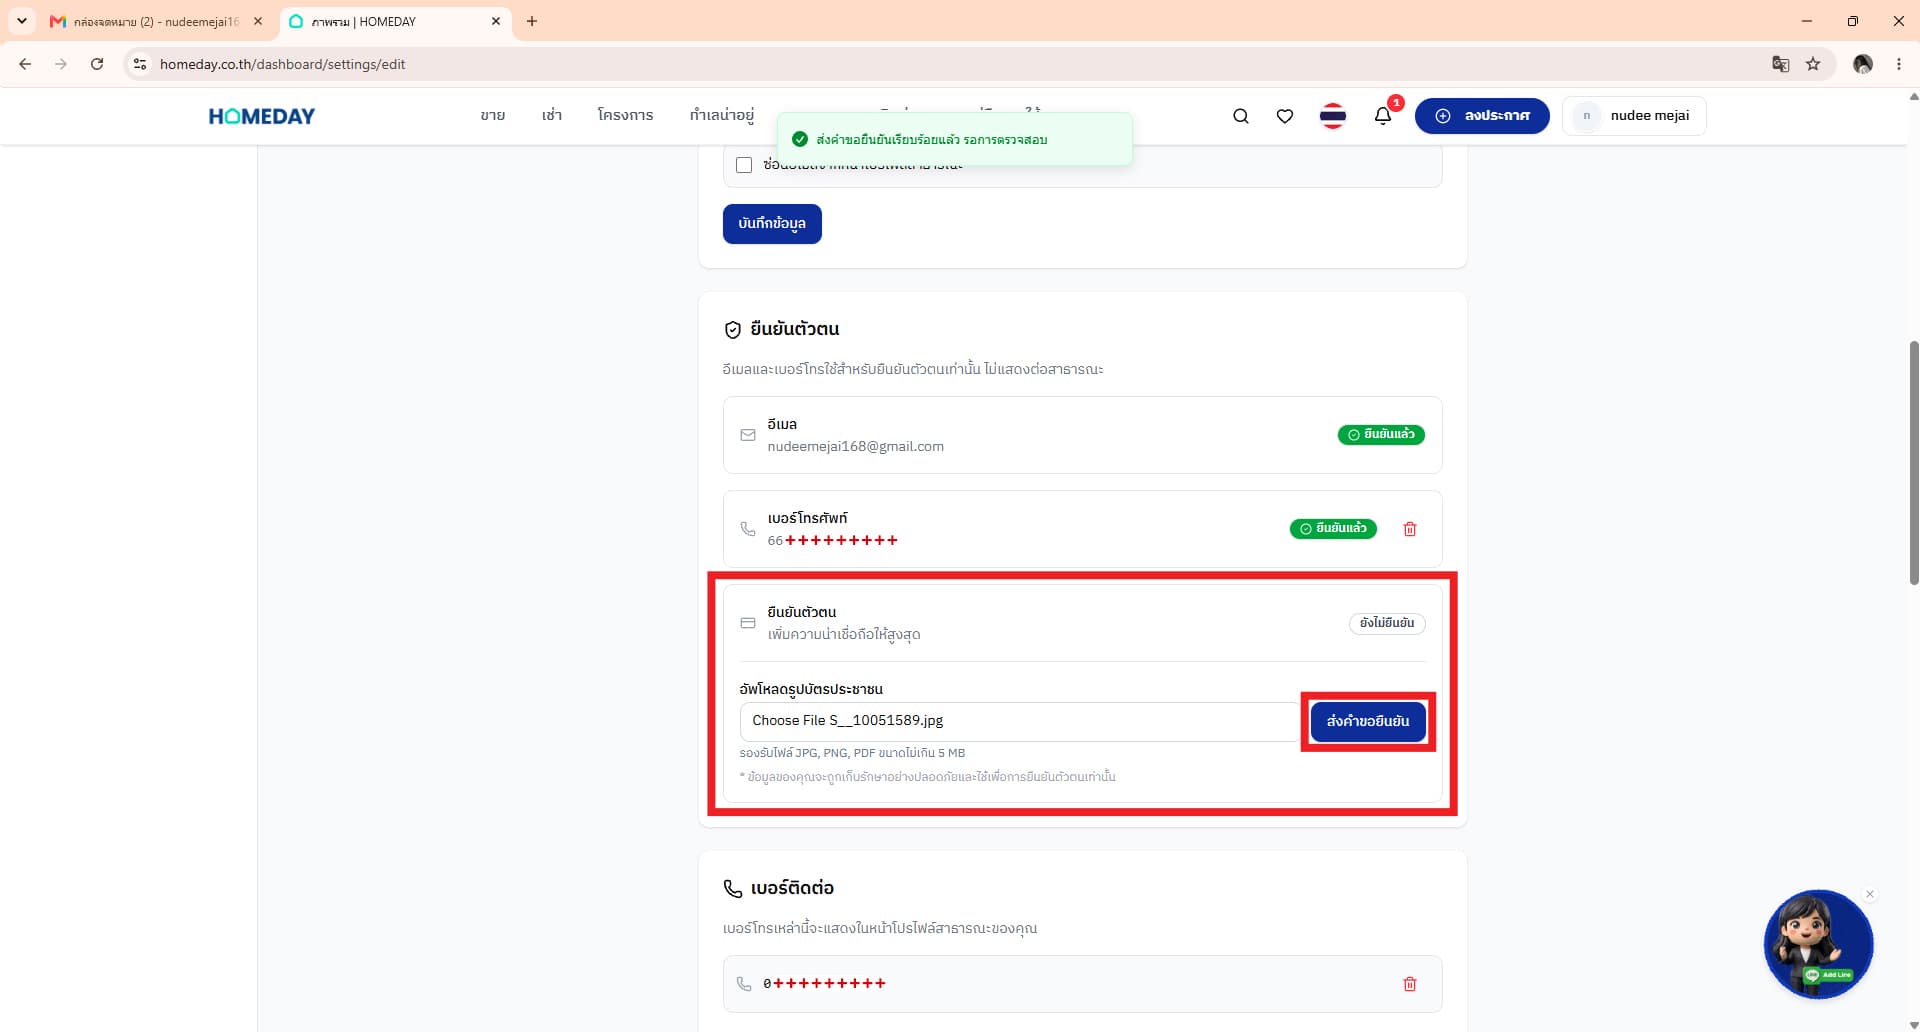The height and width of the screenshot is (1032, 1920).
Task: Click email nudeemejai168@gmail.com text
Action: [x=855, y=447]
